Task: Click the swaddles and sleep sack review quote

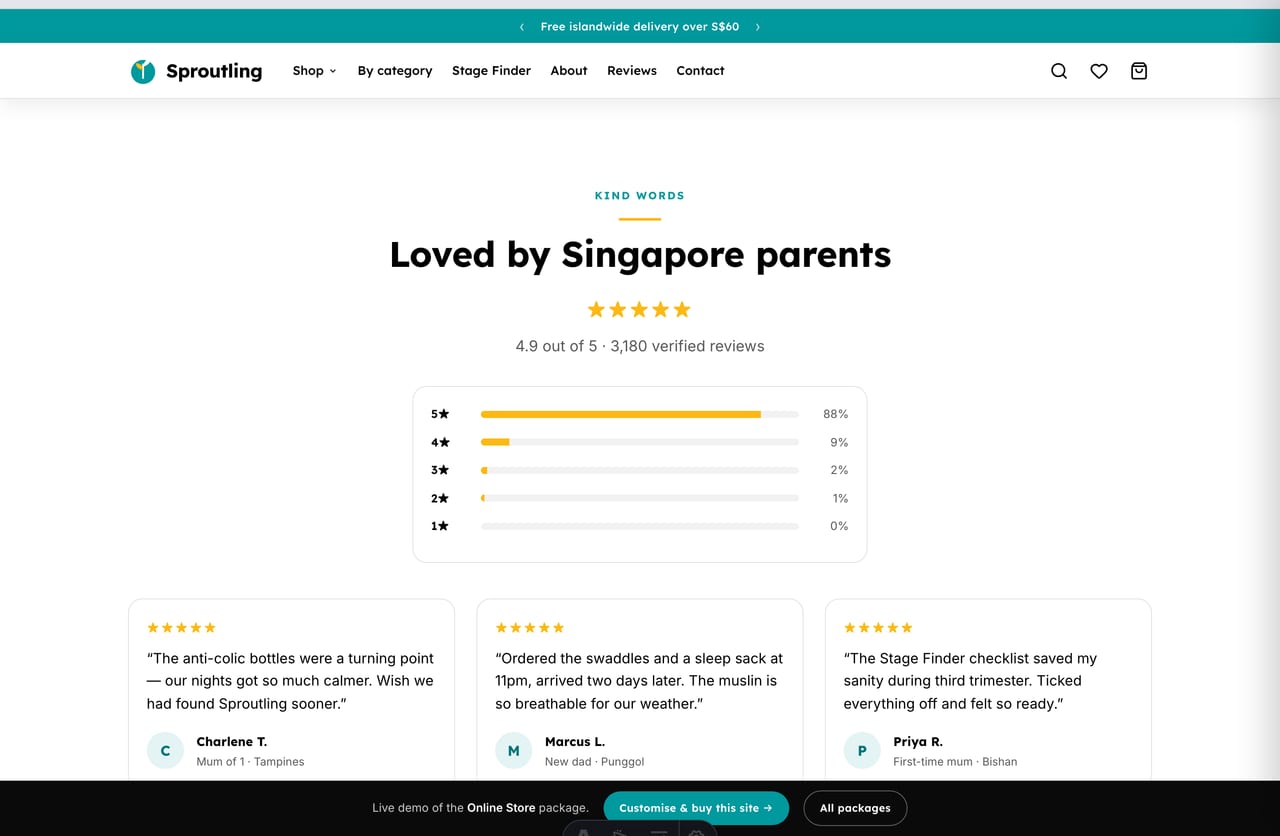Action: pos(639,681)
